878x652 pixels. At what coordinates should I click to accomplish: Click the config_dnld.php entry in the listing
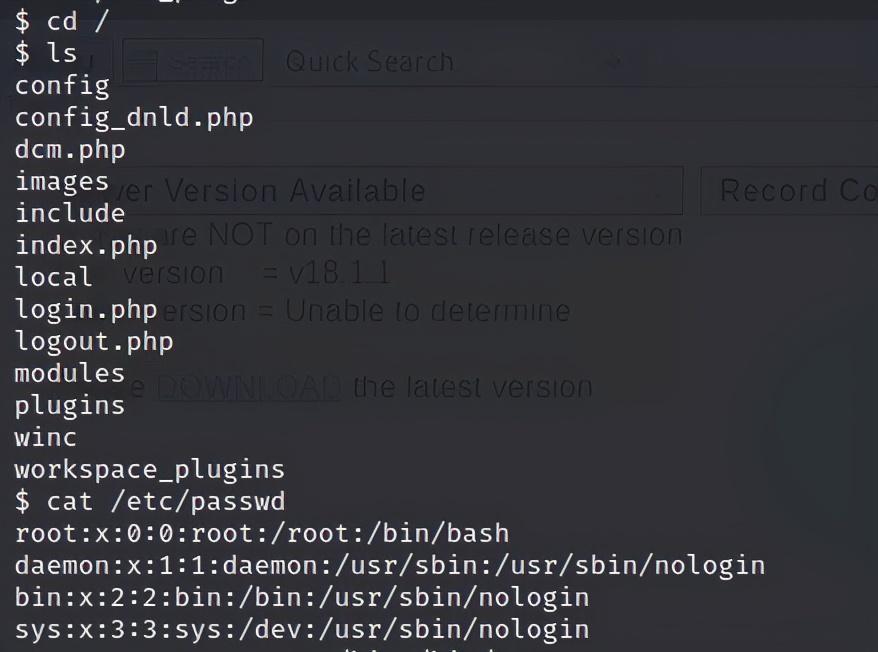coord(134,118)
